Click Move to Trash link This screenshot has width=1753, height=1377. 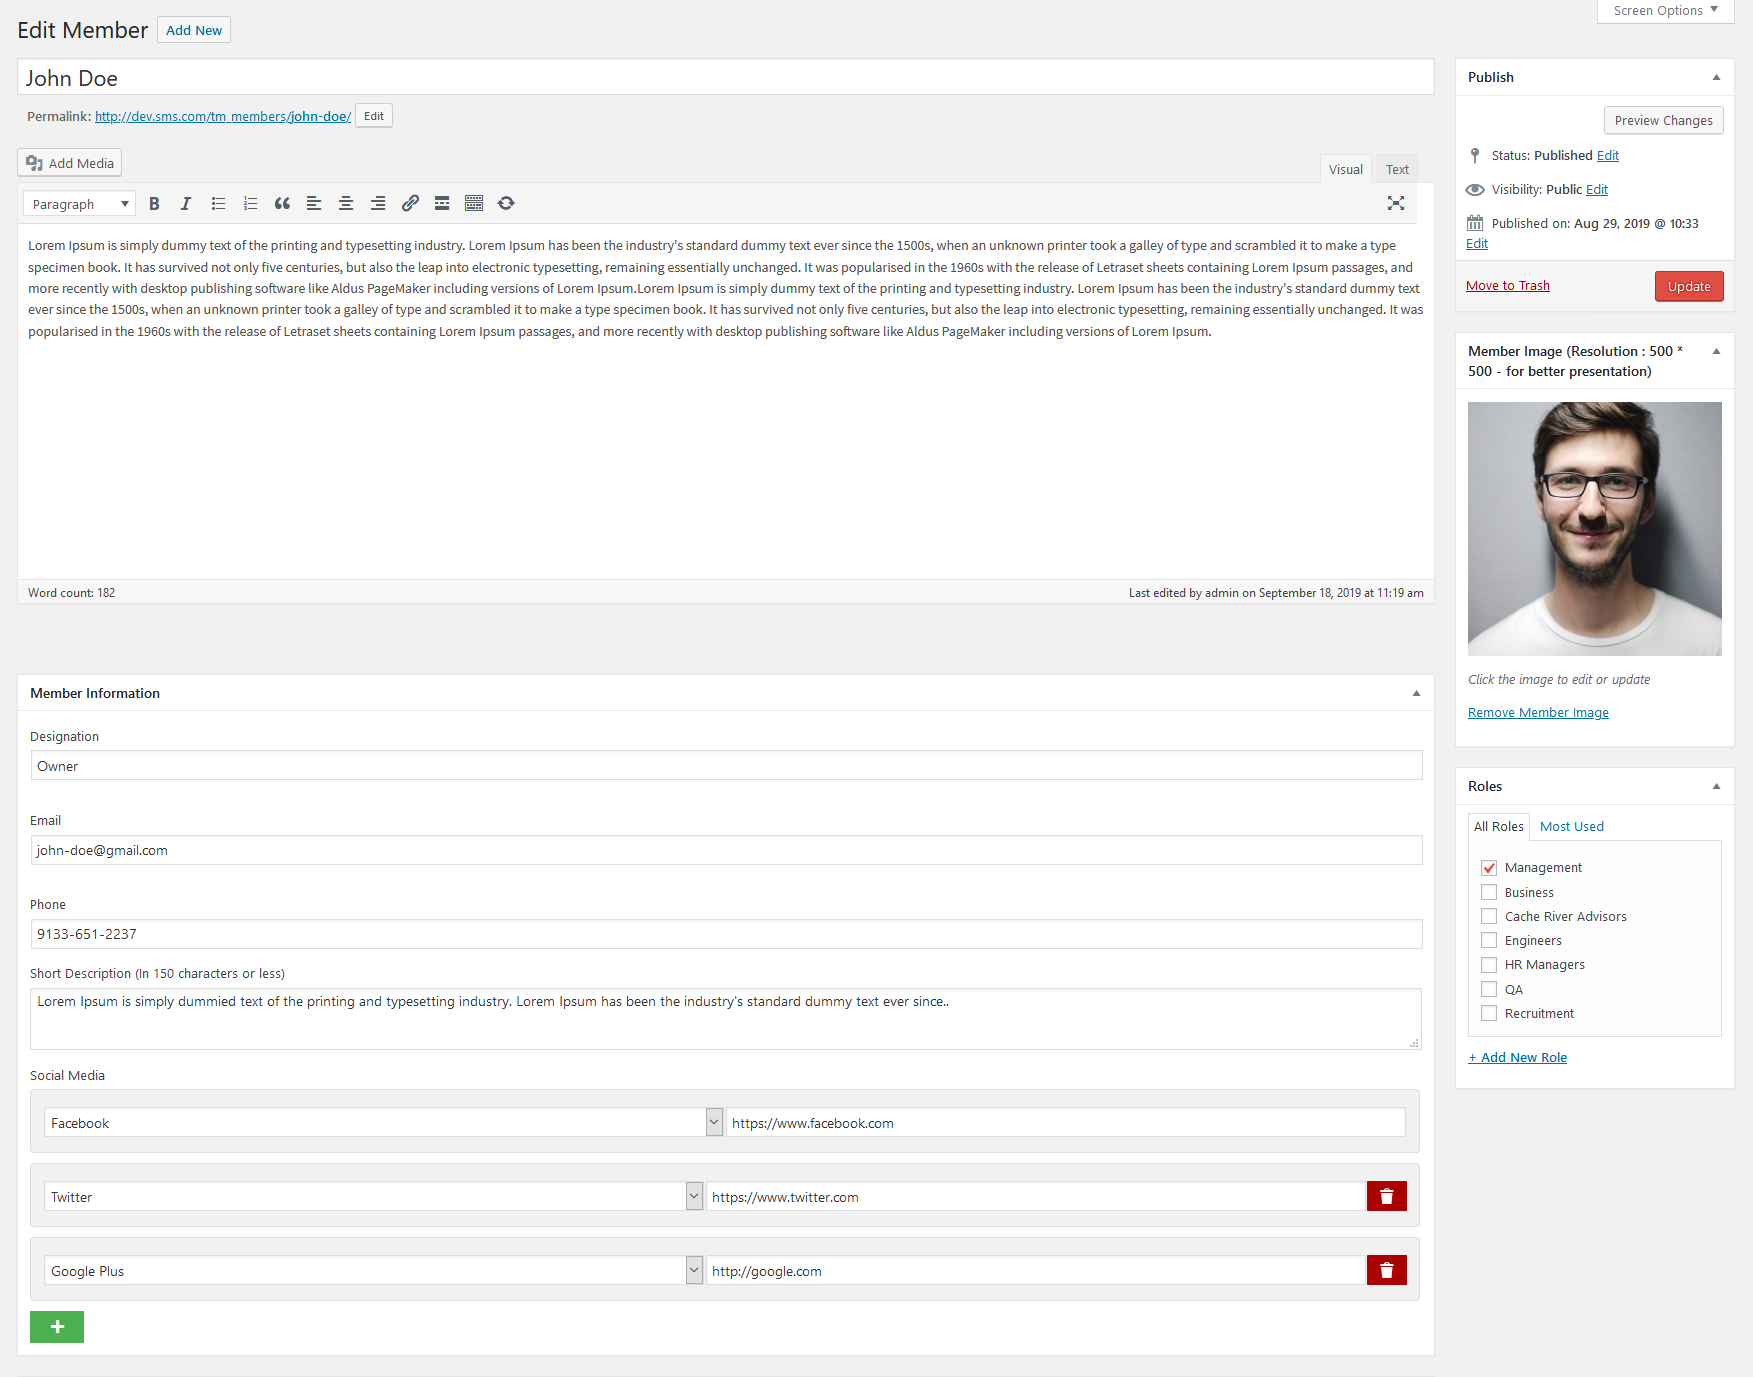(1508, 285)
